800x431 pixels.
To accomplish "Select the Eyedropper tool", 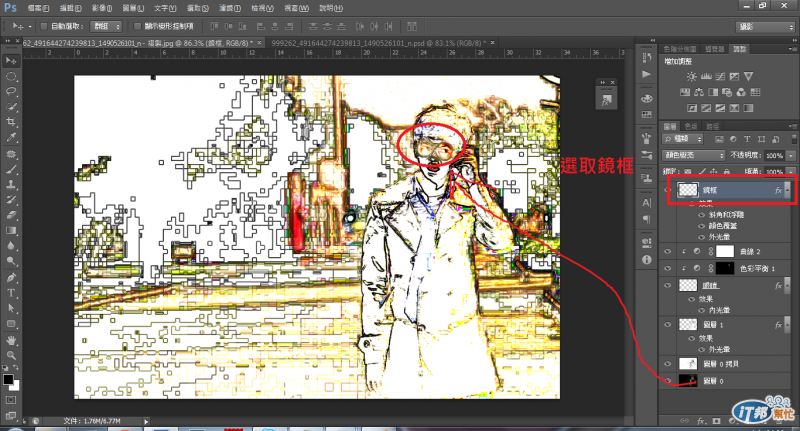I will [11, 137].
